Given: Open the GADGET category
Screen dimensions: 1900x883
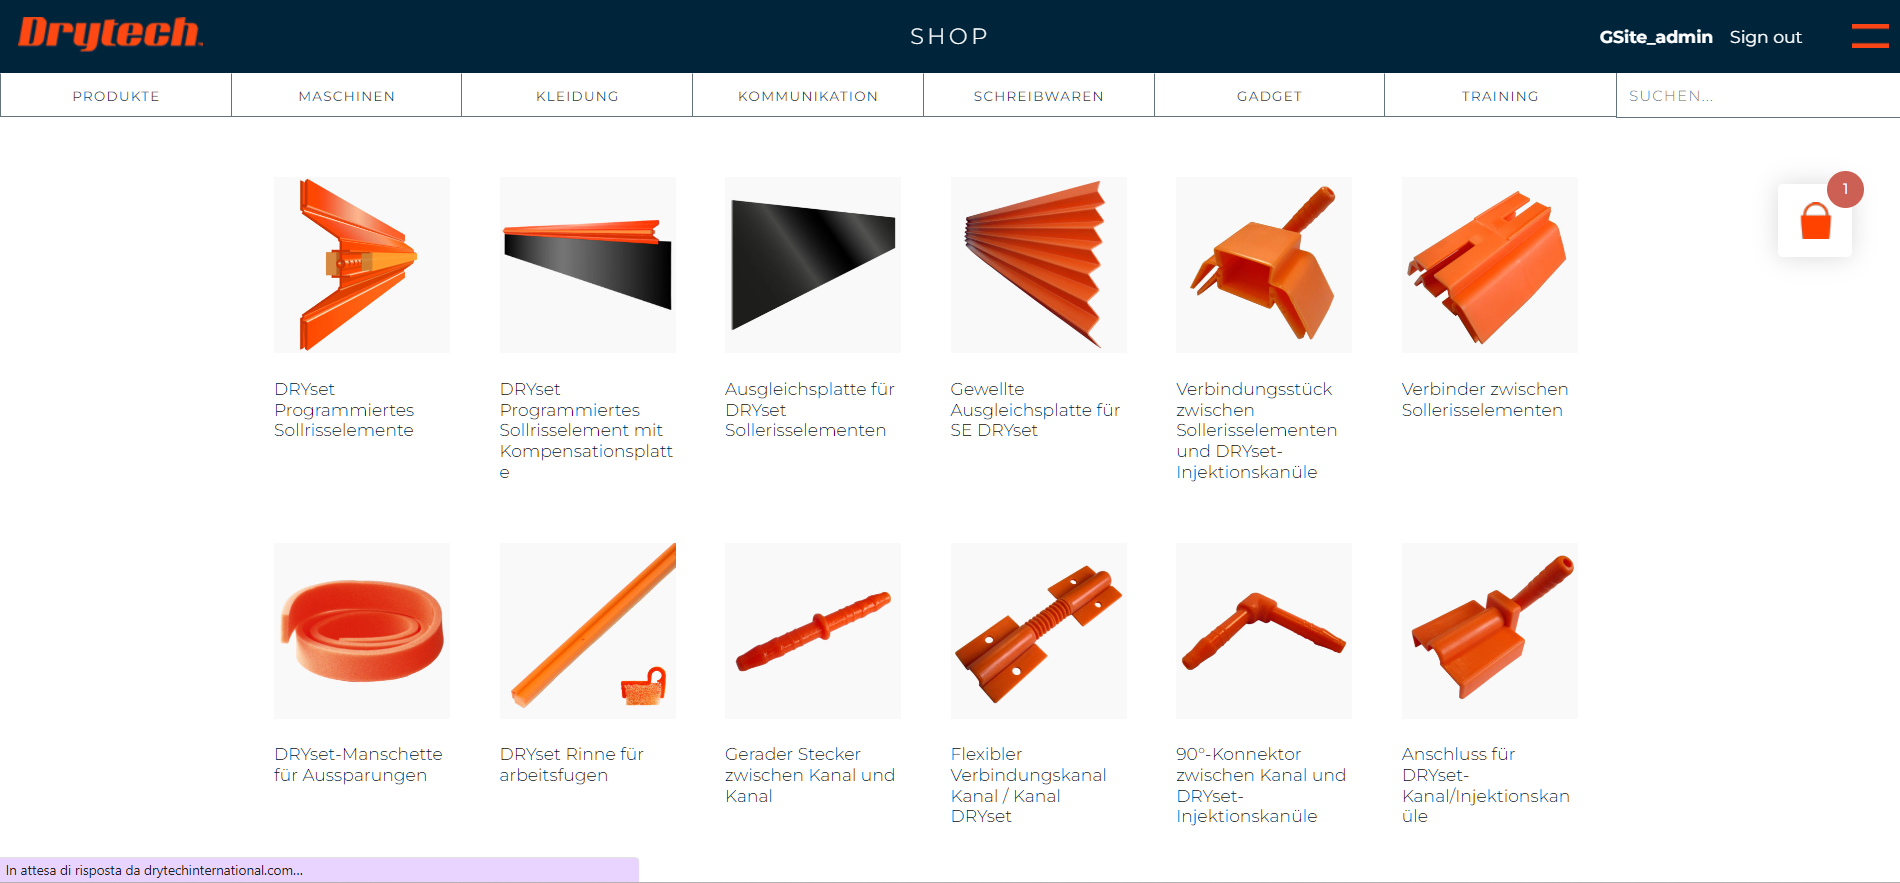Looking at the screenshot, I should 1270,96.
